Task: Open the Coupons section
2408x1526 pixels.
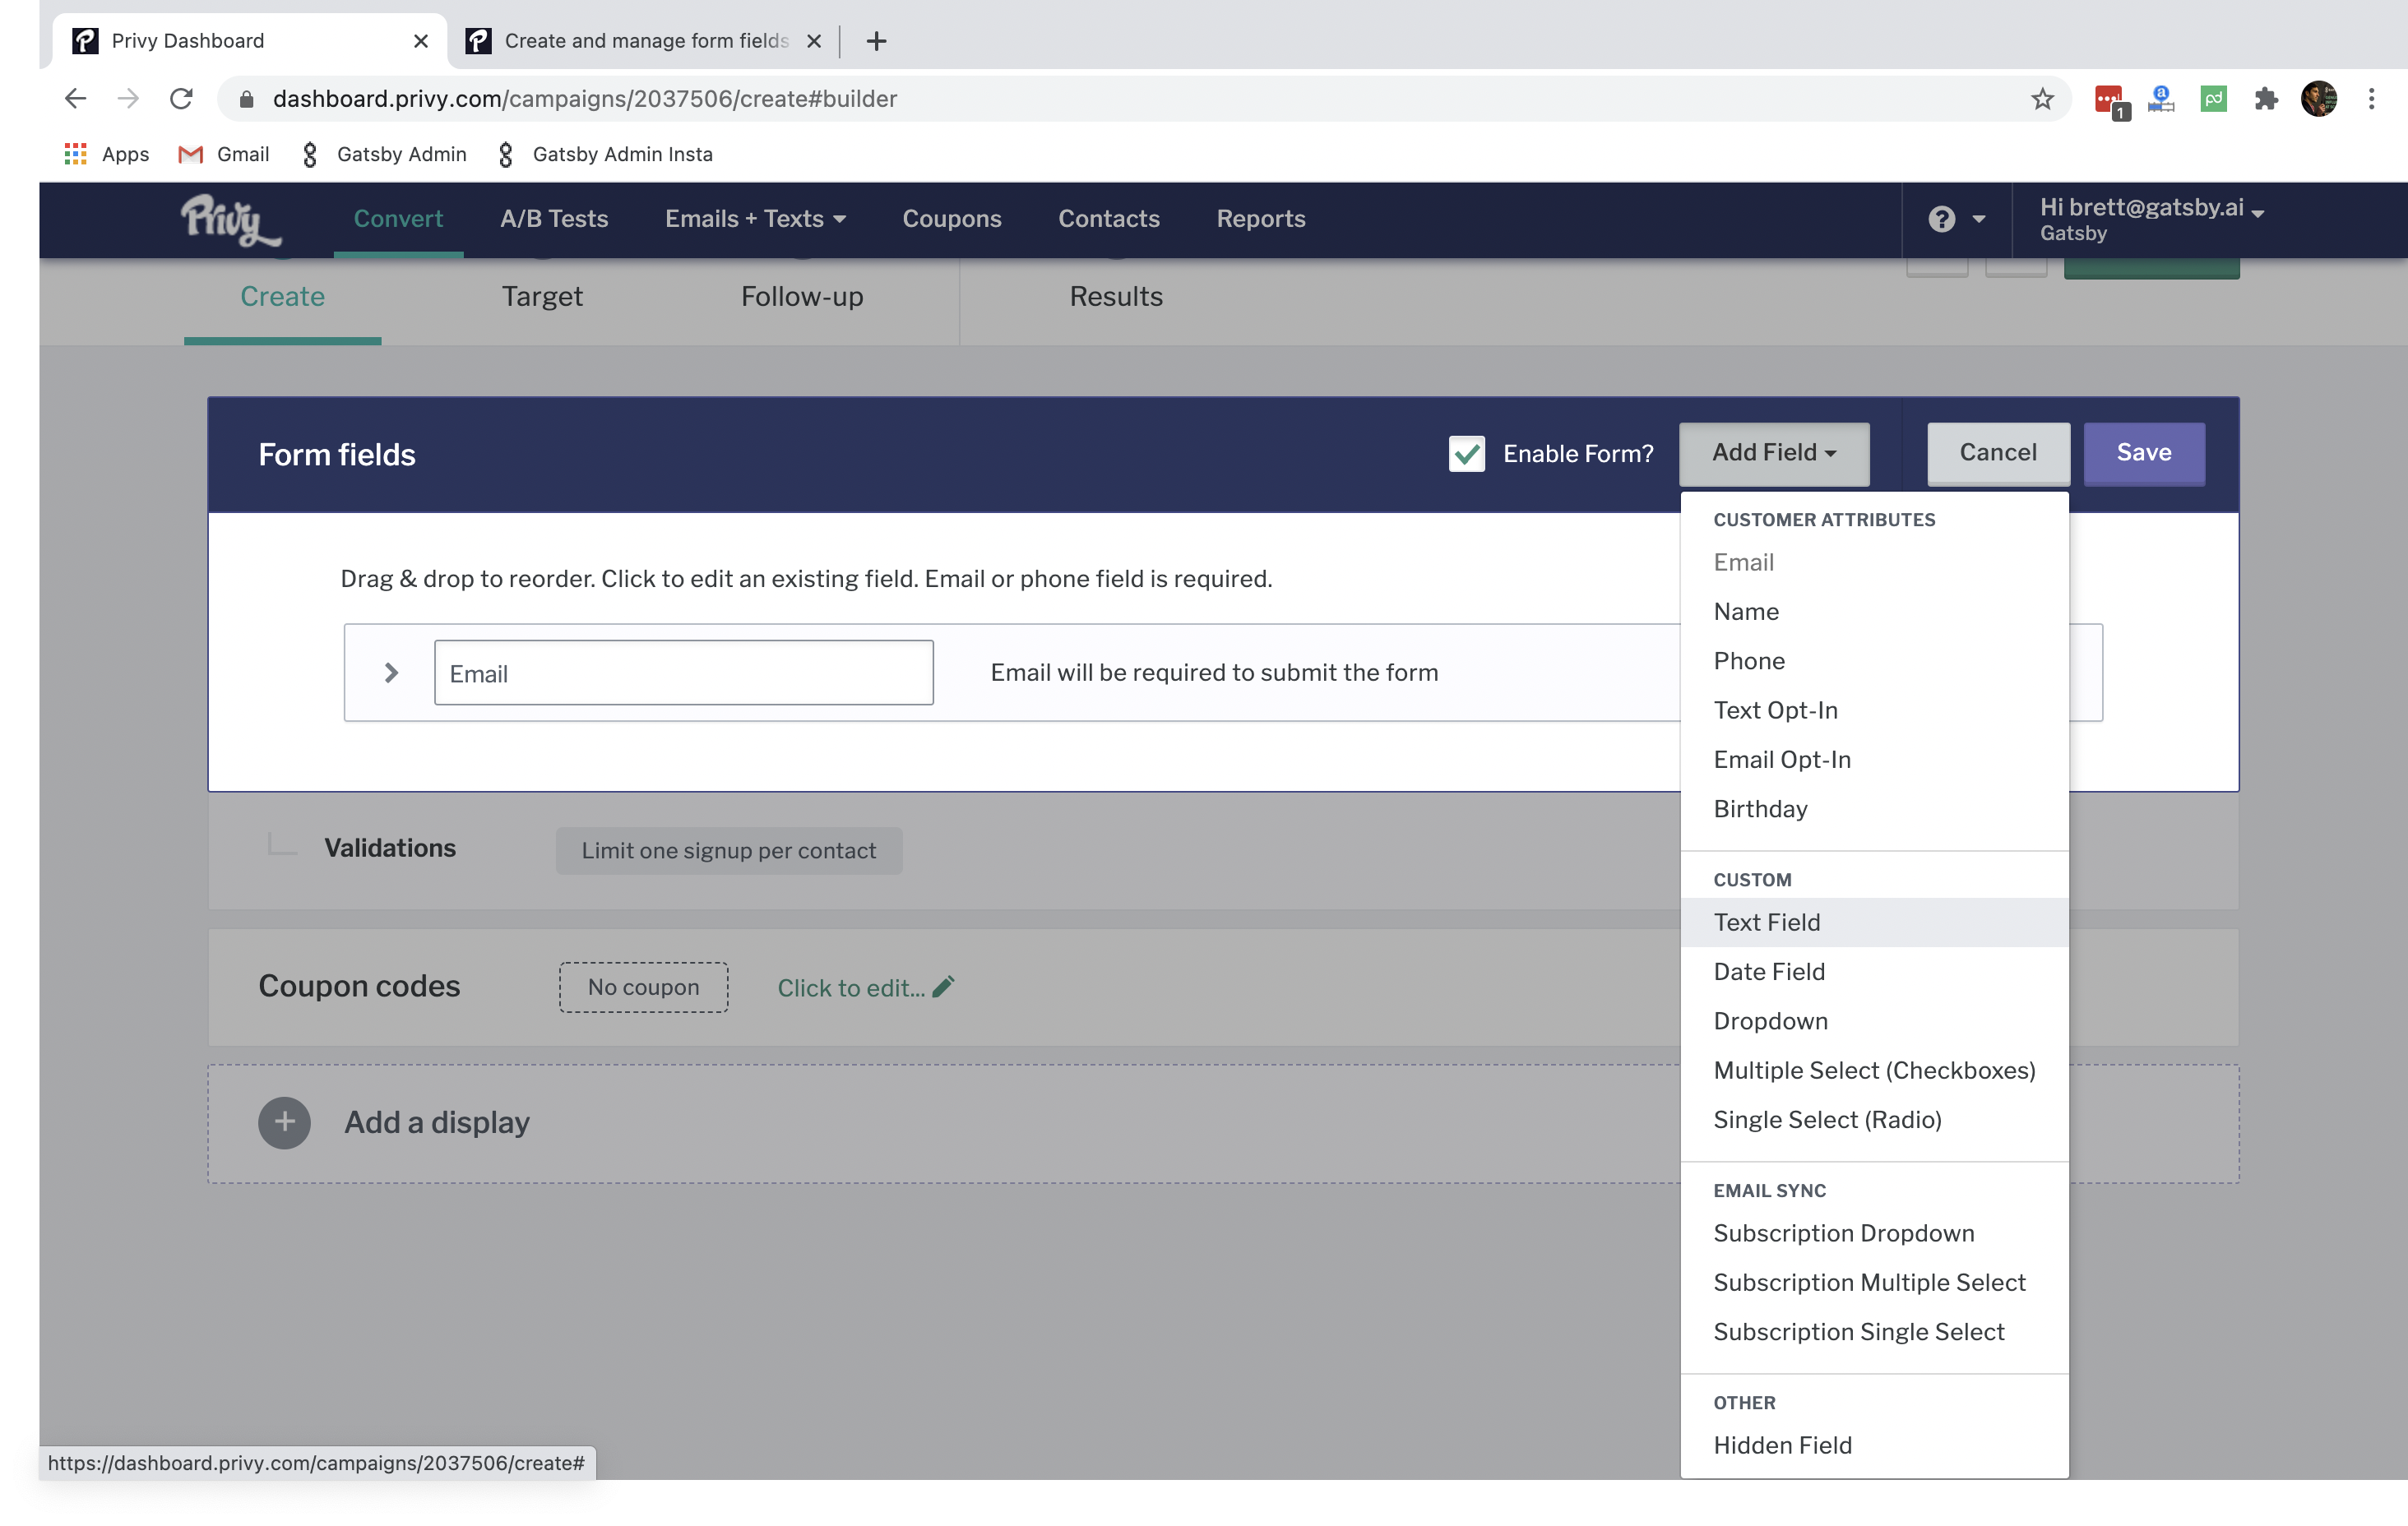Action: pos(952,219)
